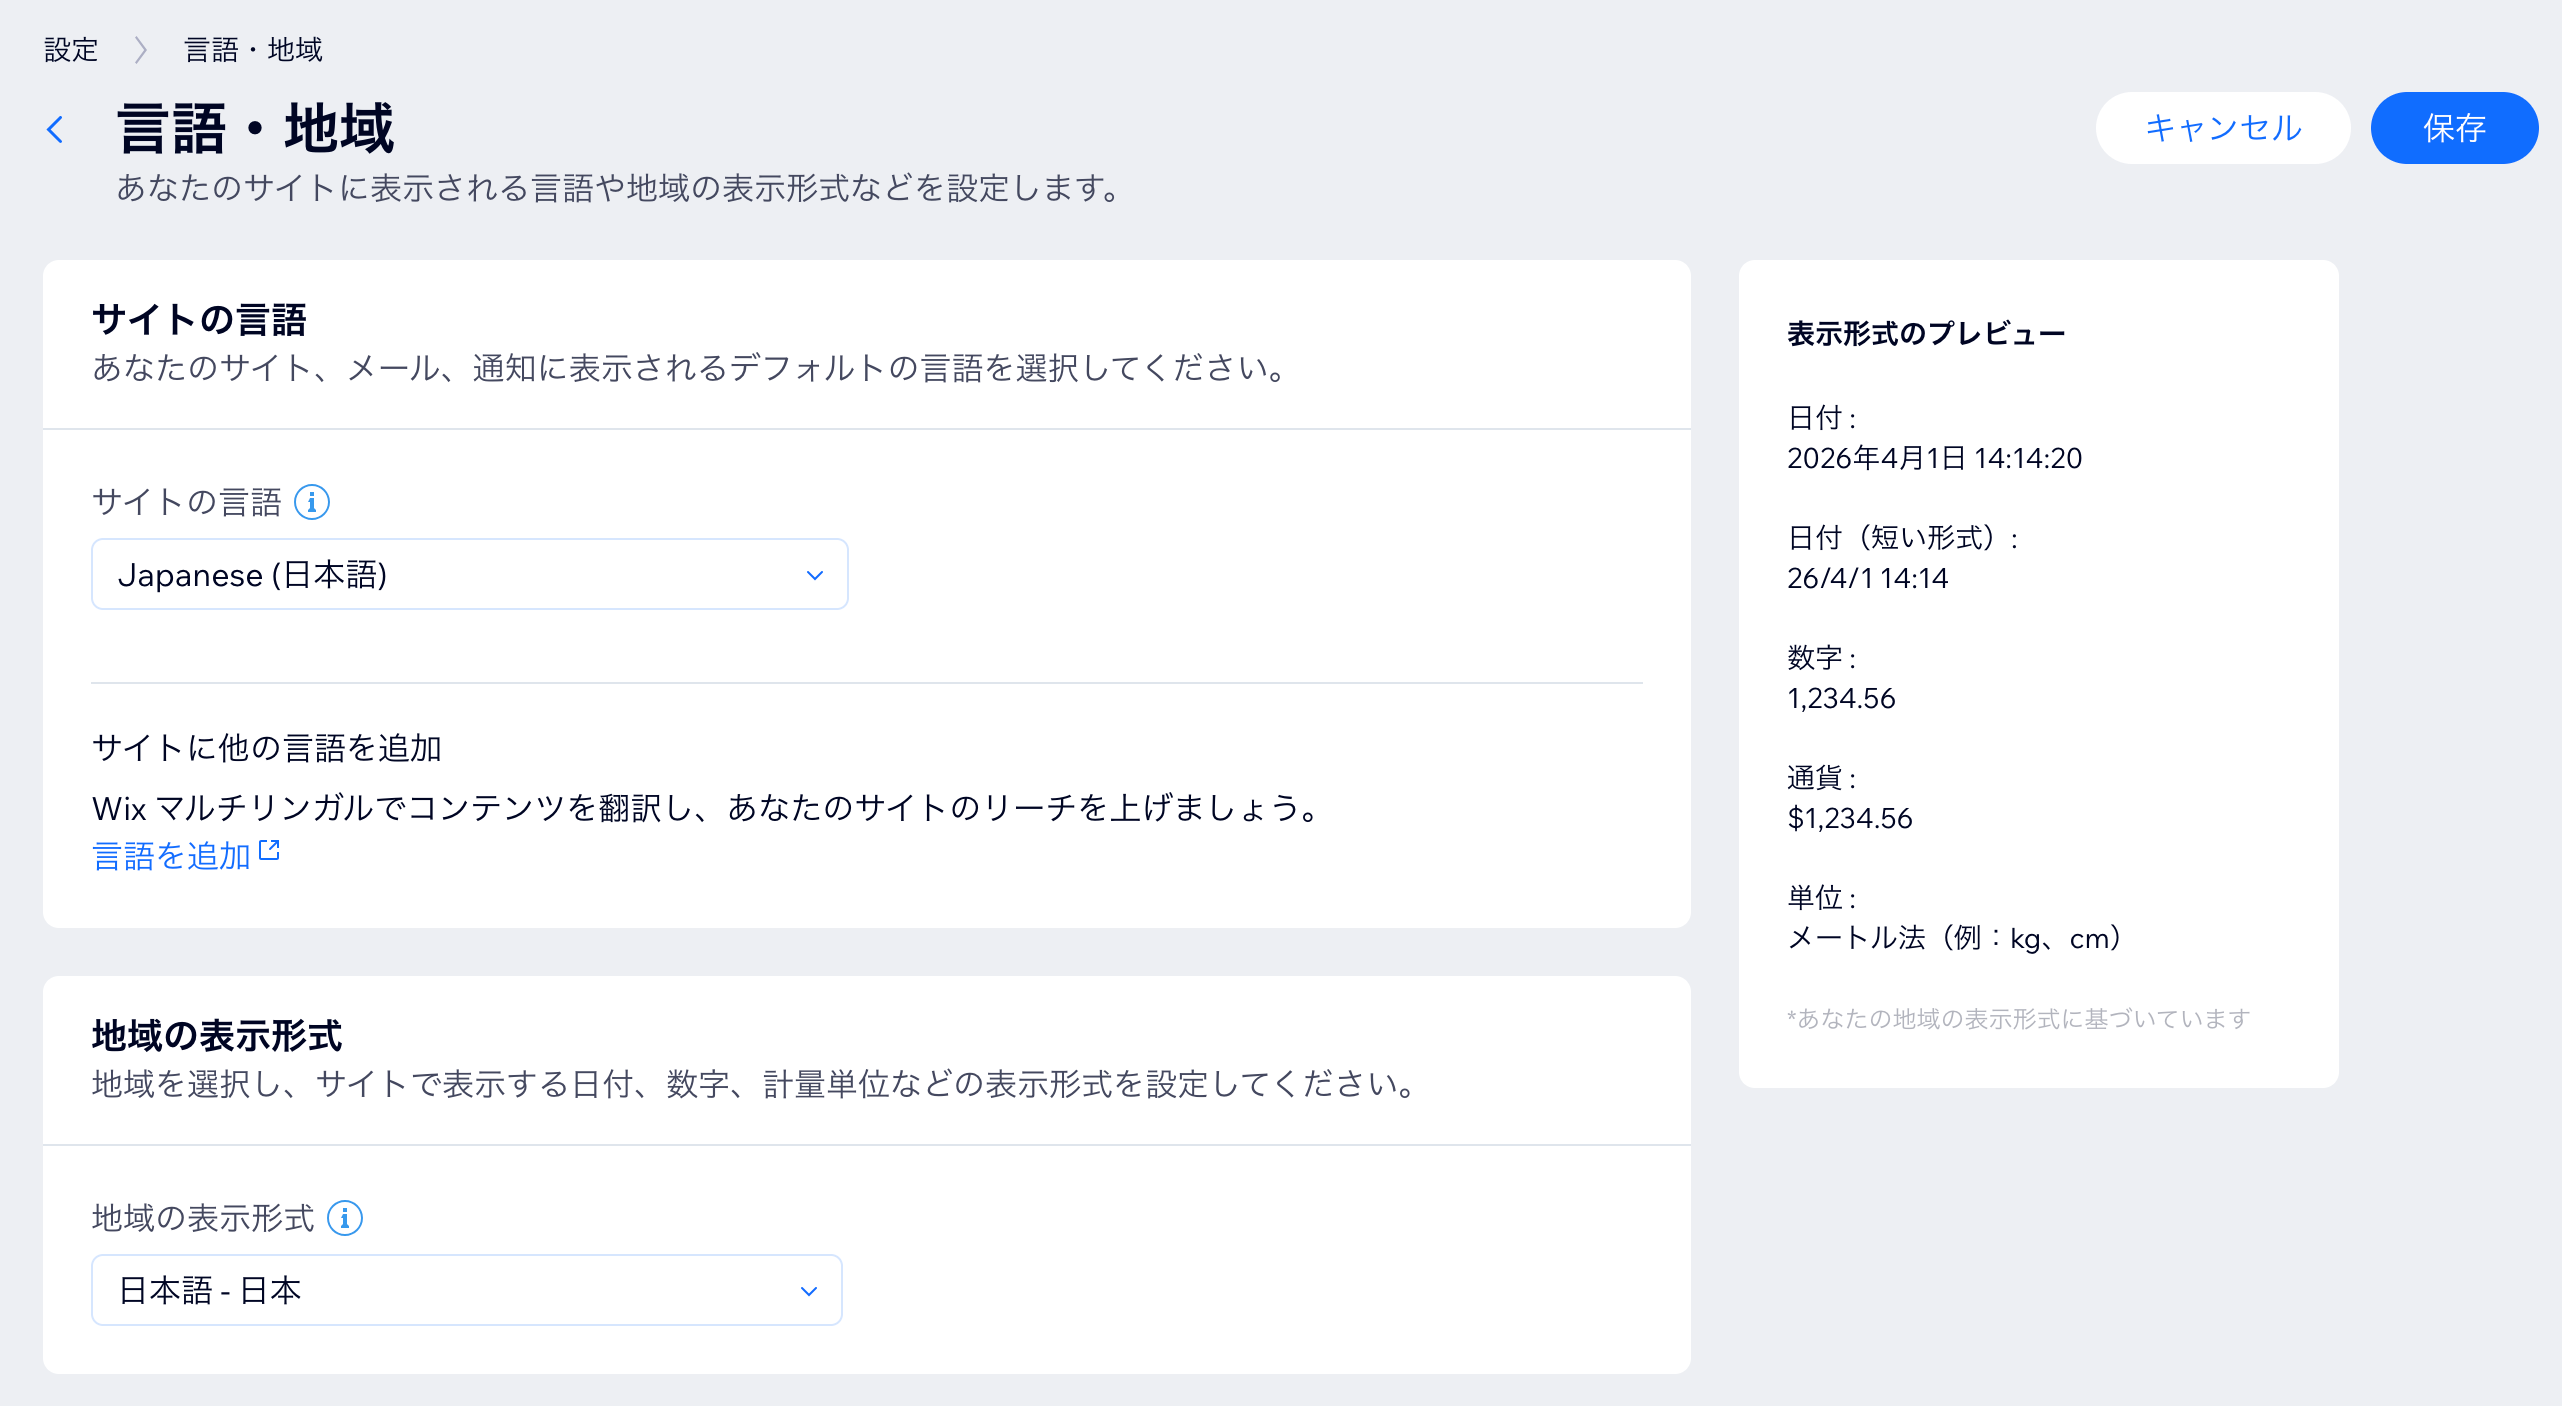
Task: Open the 日本語 - 日本 region format dropdown
Action: coord(466,1289)
